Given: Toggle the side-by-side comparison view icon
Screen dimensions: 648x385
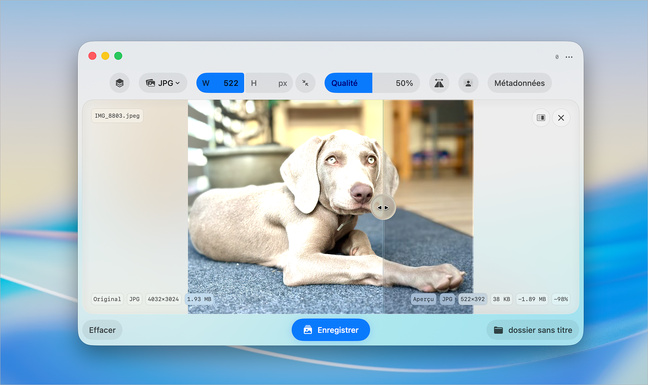Looking at the screenshot, I should pyautogui.click(x=541, y=118).
